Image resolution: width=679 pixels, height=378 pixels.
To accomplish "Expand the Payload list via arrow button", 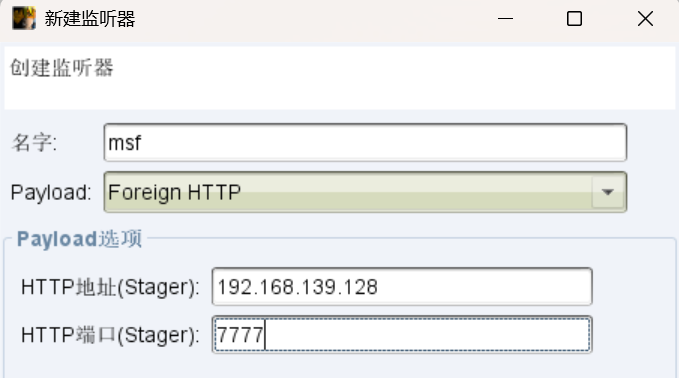I will 608,192.
